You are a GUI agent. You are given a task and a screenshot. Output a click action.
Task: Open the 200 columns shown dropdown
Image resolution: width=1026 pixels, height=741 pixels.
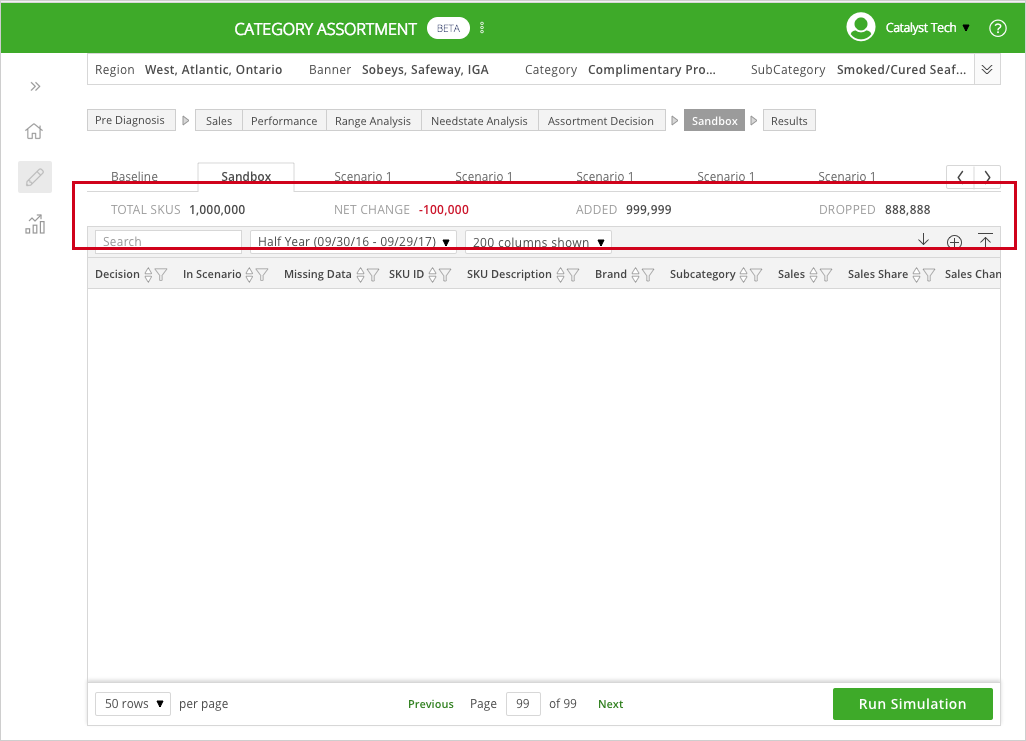(538, 242)
